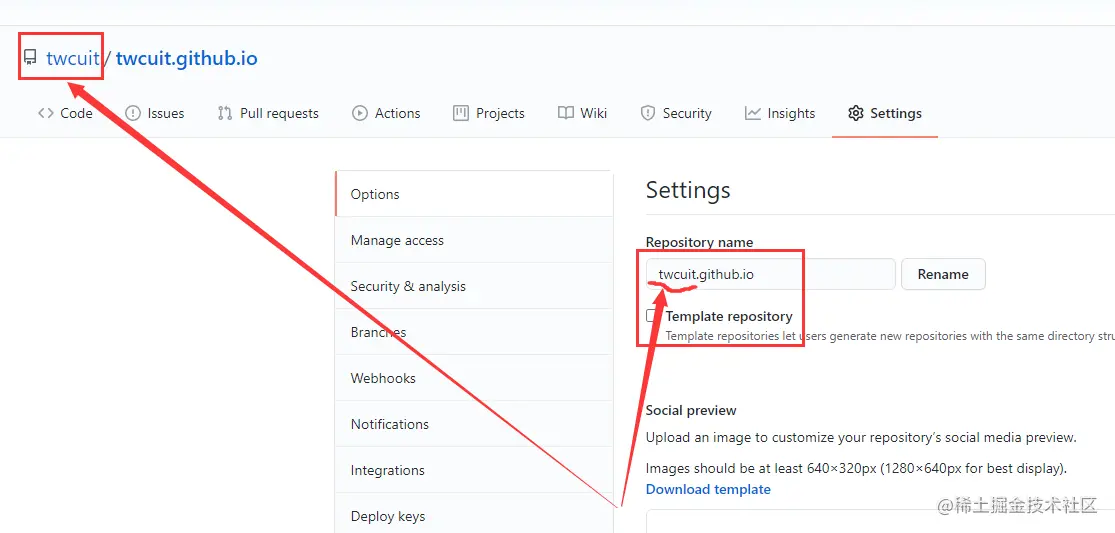The width and height of the screenshot is (1115, 533).
Task: Go to Branches settings
Action: [x=474, y=332]
